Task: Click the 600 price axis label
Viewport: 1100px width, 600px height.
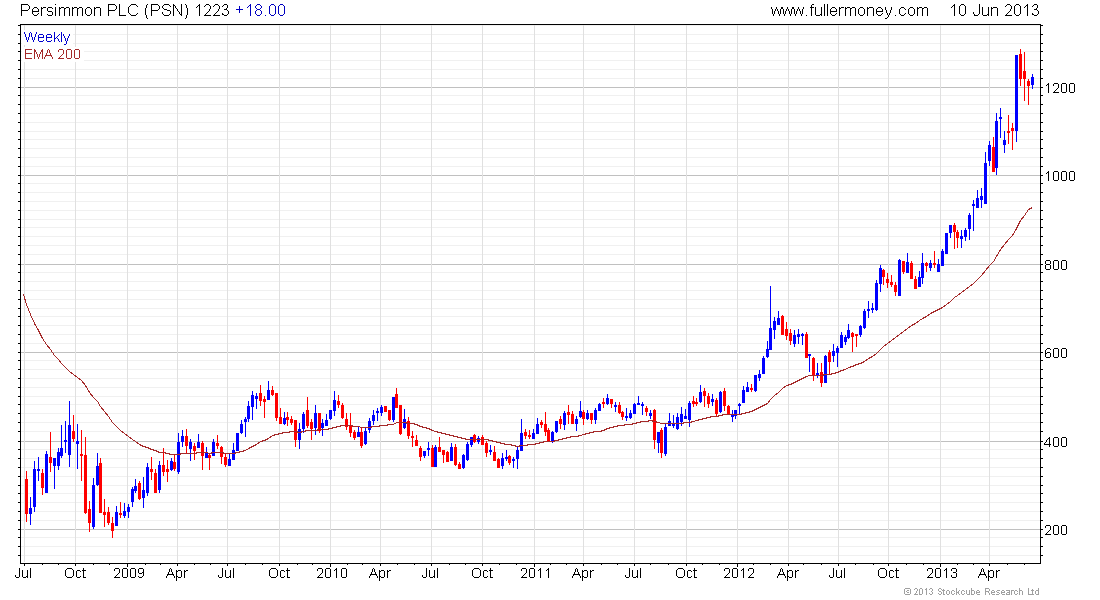Action: 1057,353
